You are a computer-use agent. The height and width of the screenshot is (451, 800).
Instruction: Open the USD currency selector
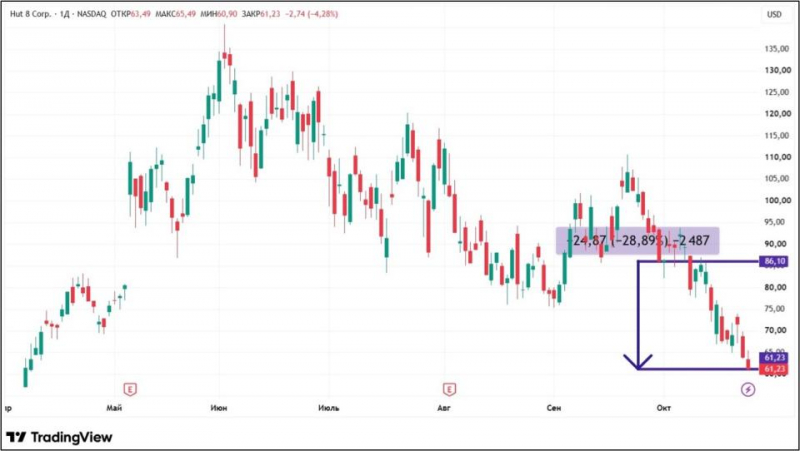pos(774,15)
